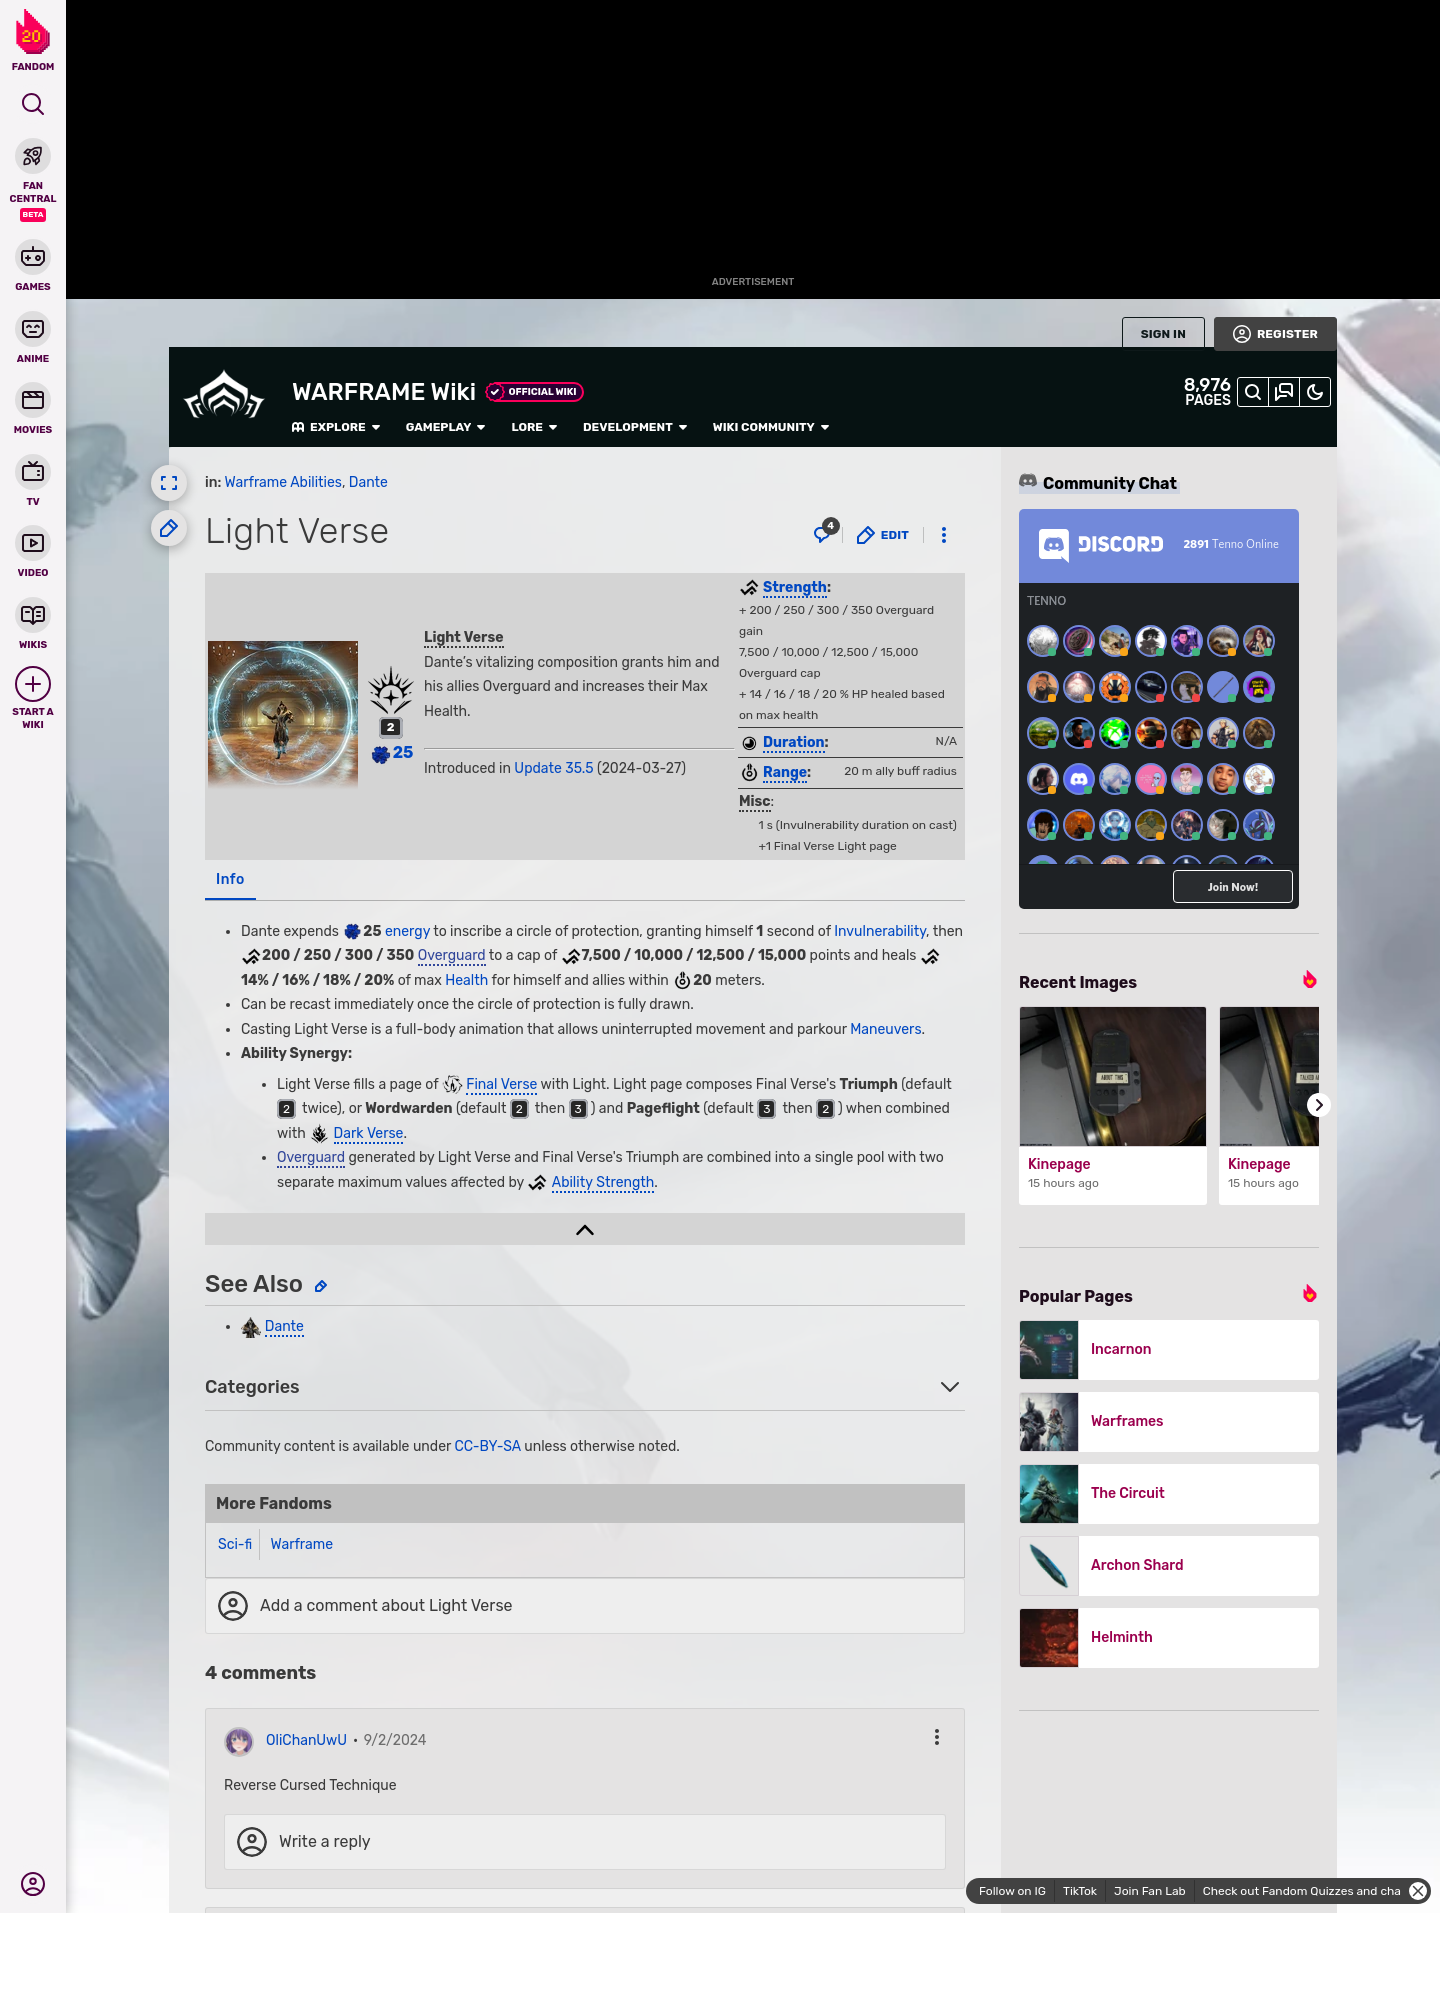Follow the Range link in the infobox
The height and width of the screenshot is (2000, 1440).
coord(785,772)
